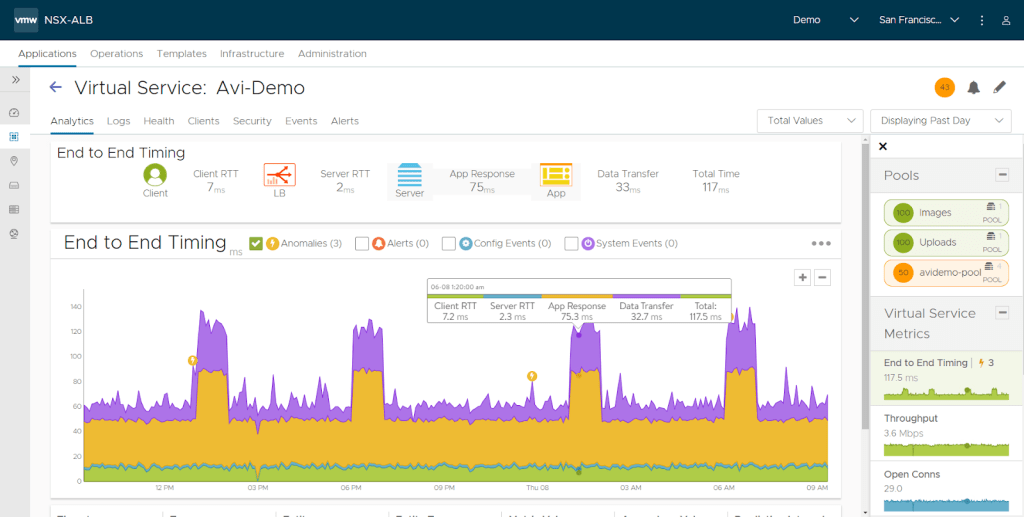
Task: Click the orange 43 health score badge
Action: point(944,88)
